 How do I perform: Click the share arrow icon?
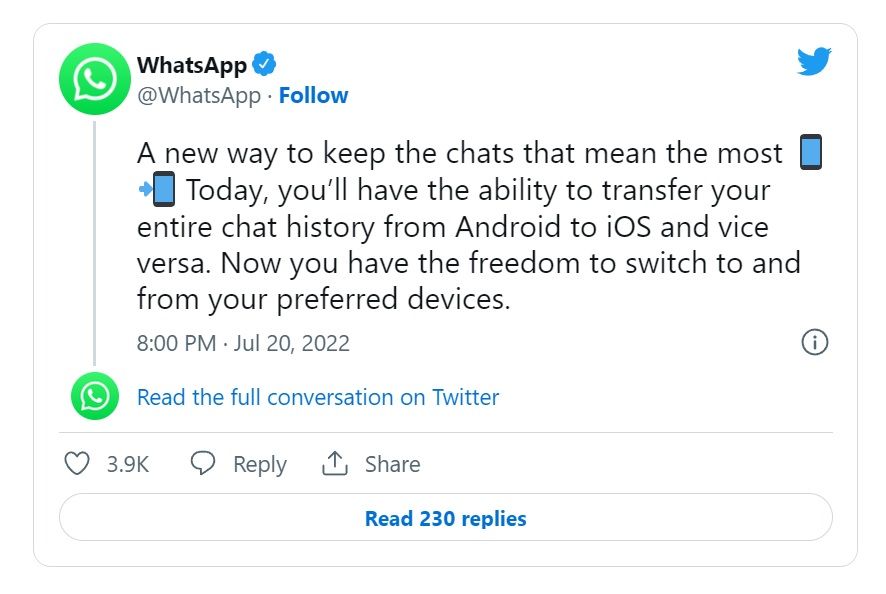coord(334,464)
